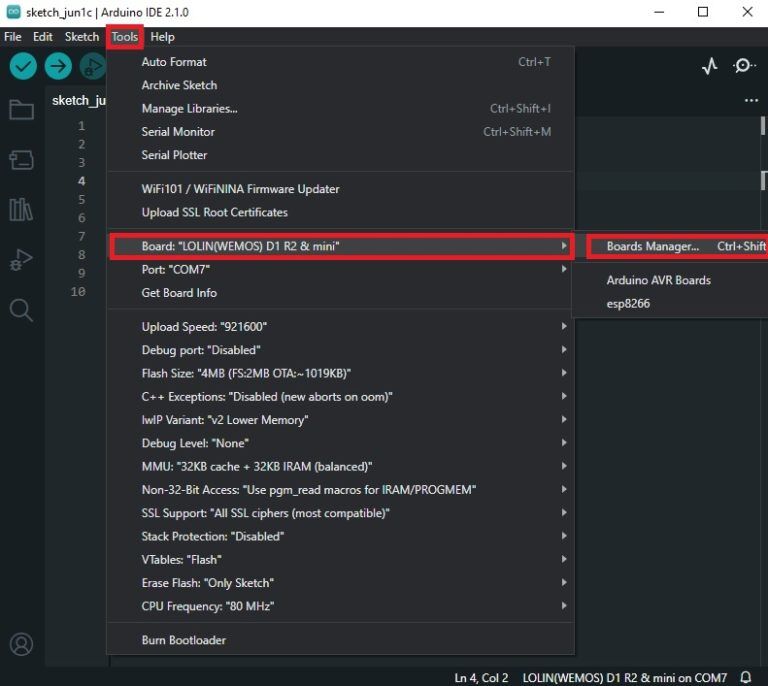Screen dimensions: 768x686
Task: Click the notifications bell in status bar
Action: click(745, 678)
